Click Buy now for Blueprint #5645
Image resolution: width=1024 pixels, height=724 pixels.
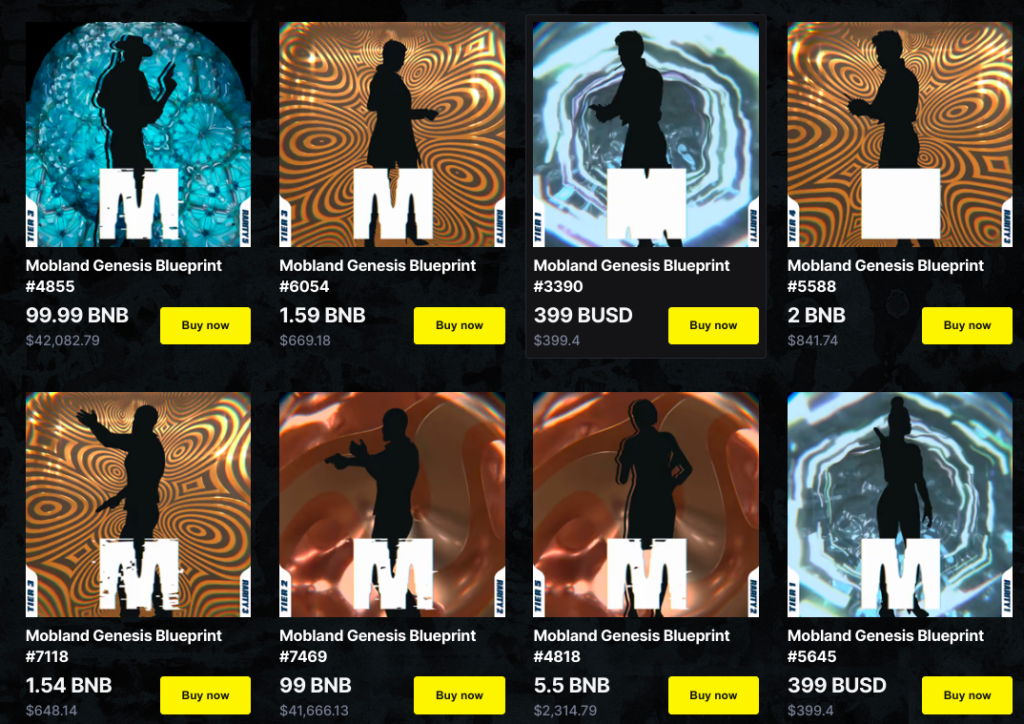coord(967,695)
